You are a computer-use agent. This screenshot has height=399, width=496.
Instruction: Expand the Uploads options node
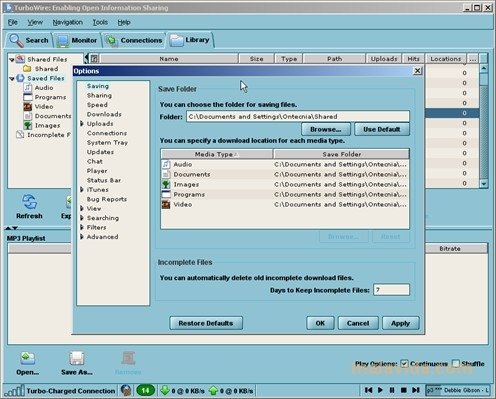tap(82, 124)
